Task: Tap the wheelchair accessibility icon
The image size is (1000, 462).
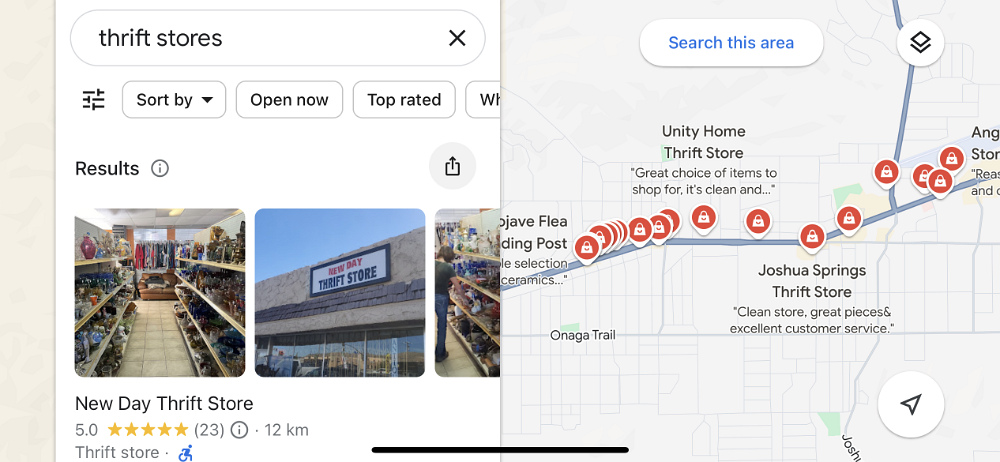Action: pyautogui.click(x=185, y=453)
